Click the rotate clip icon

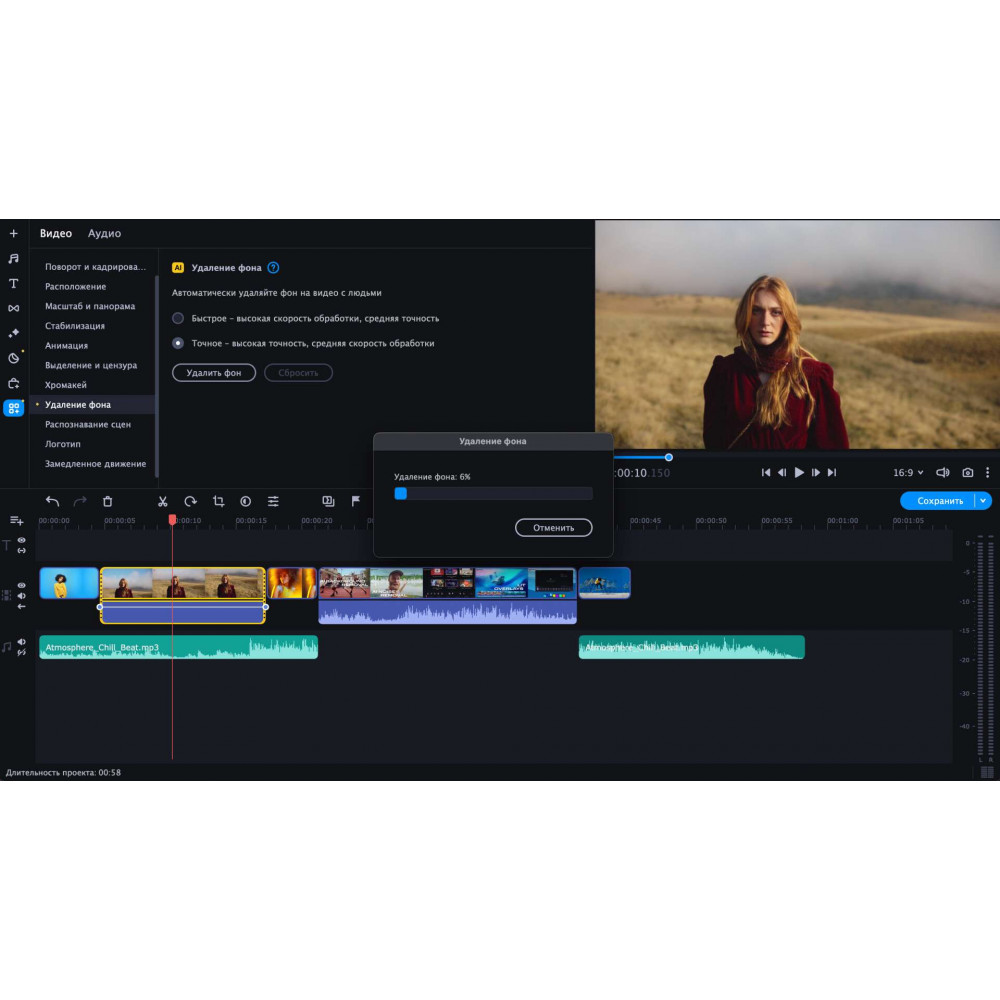coord(190,501)
